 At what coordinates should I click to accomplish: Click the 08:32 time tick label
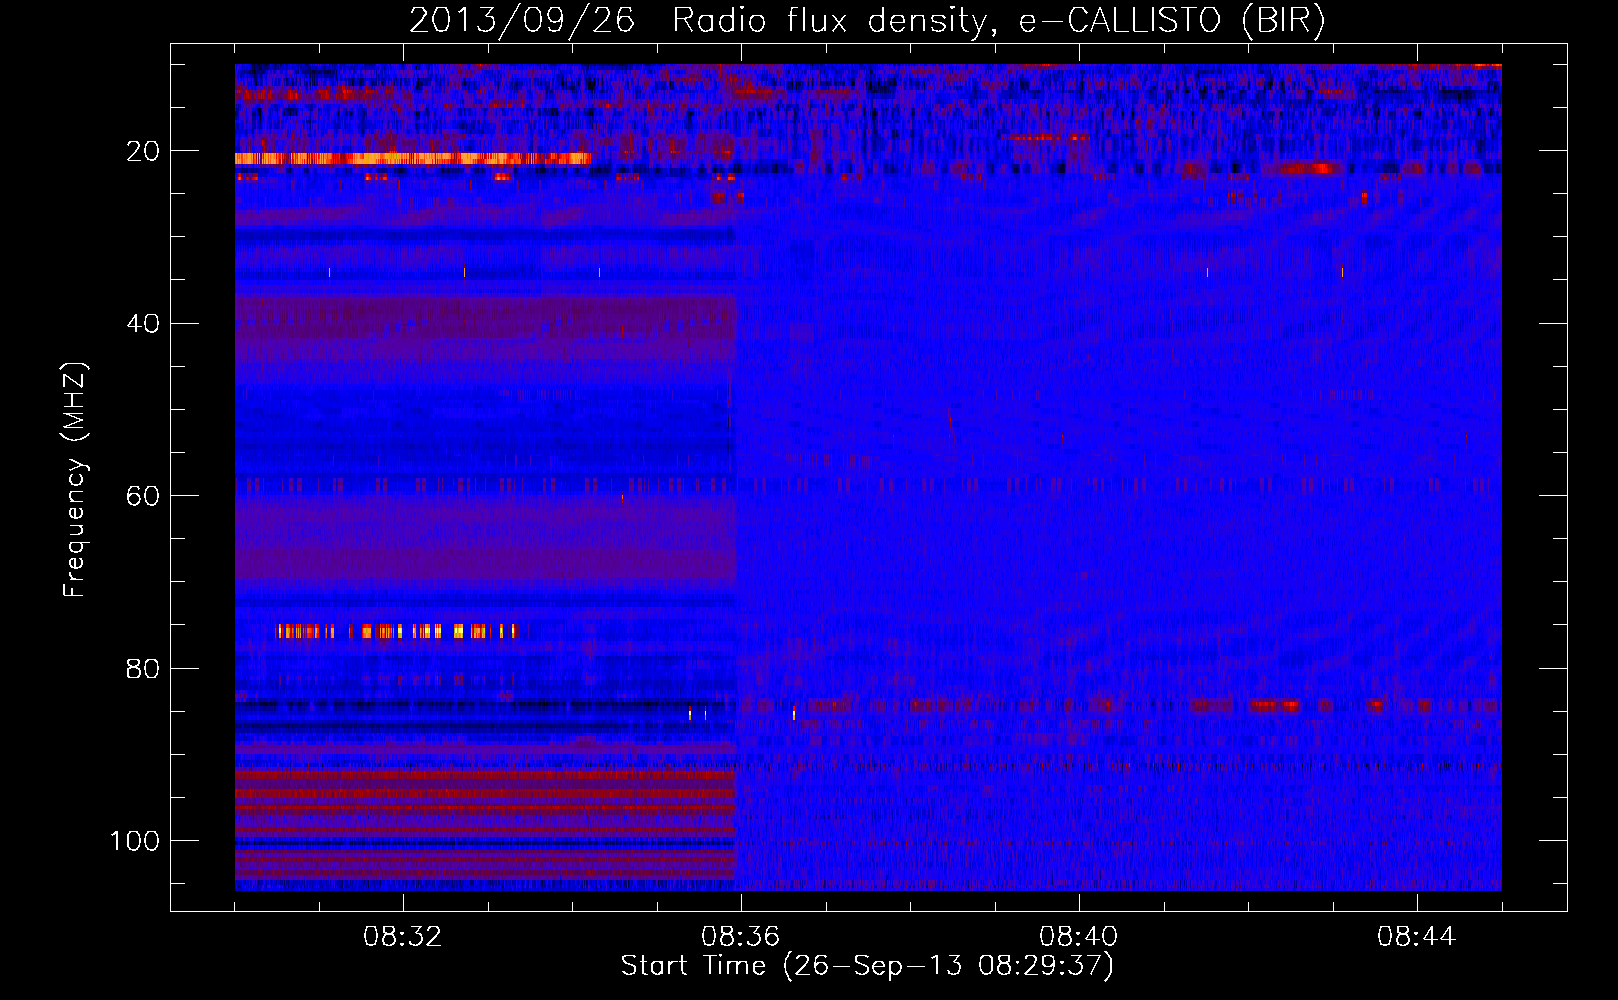point(403,937)
